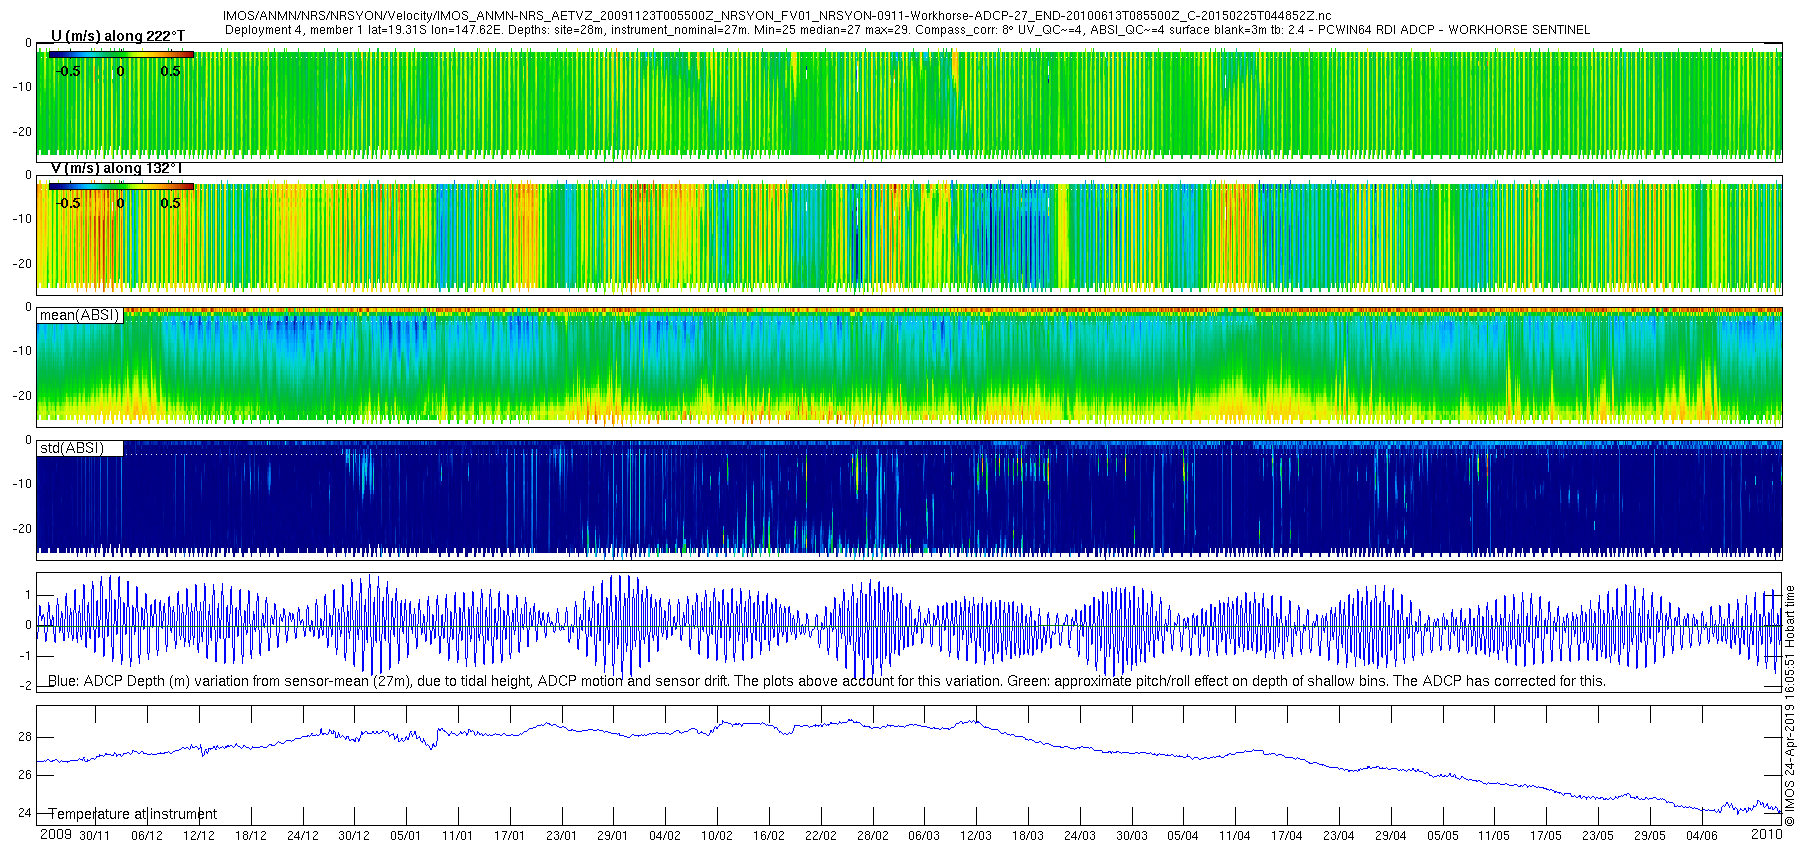The image size is (1800, 850).
Task: Click the 04/06 date tick label
Action: pos(1701,836)
